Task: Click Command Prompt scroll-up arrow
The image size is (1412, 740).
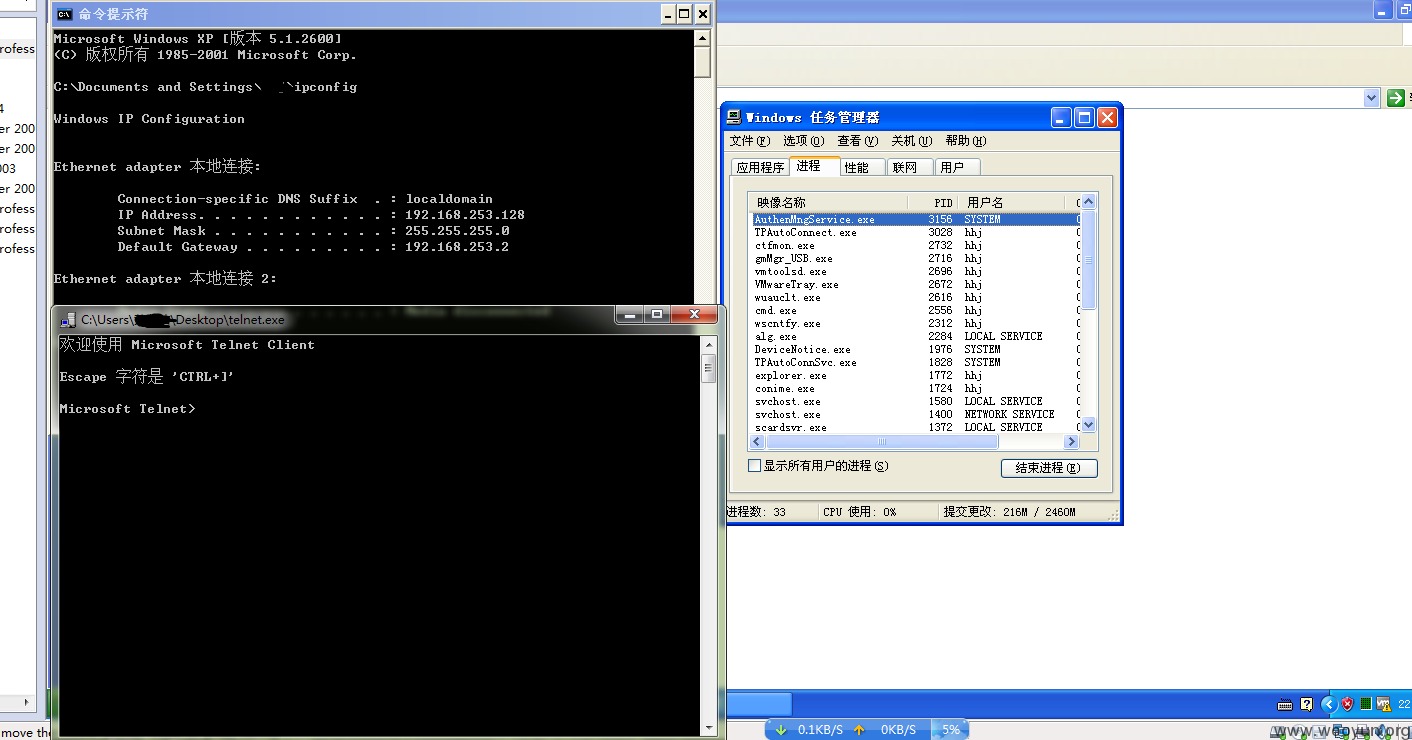Action: coord(703,38)
